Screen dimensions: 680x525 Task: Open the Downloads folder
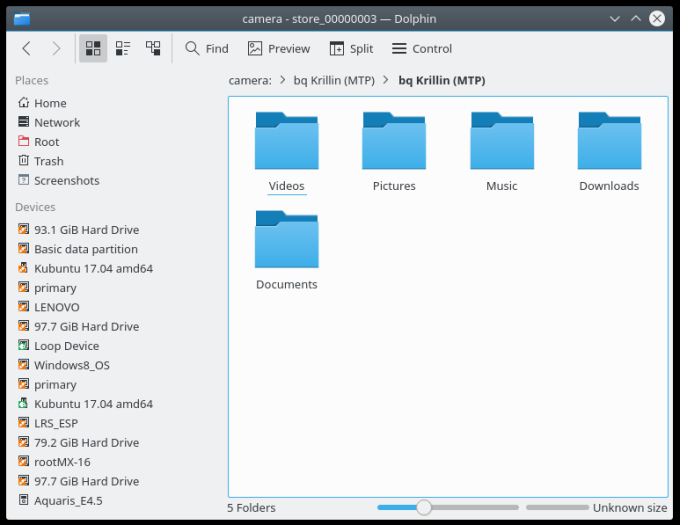pyautogui.click(x=609, y=150)
